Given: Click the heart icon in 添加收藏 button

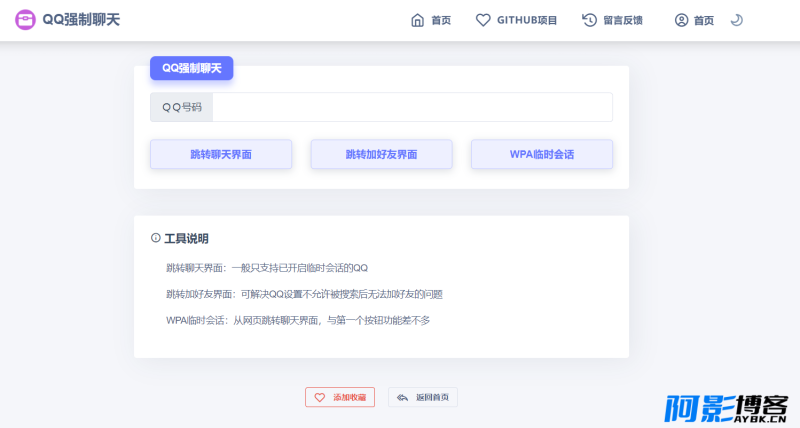Looking at the screenshot, I should click(319, 397).
